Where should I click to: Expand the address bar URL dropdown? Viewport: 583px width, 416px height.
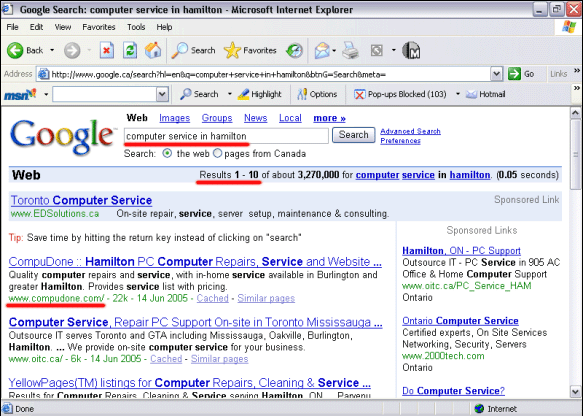[496, 74]
